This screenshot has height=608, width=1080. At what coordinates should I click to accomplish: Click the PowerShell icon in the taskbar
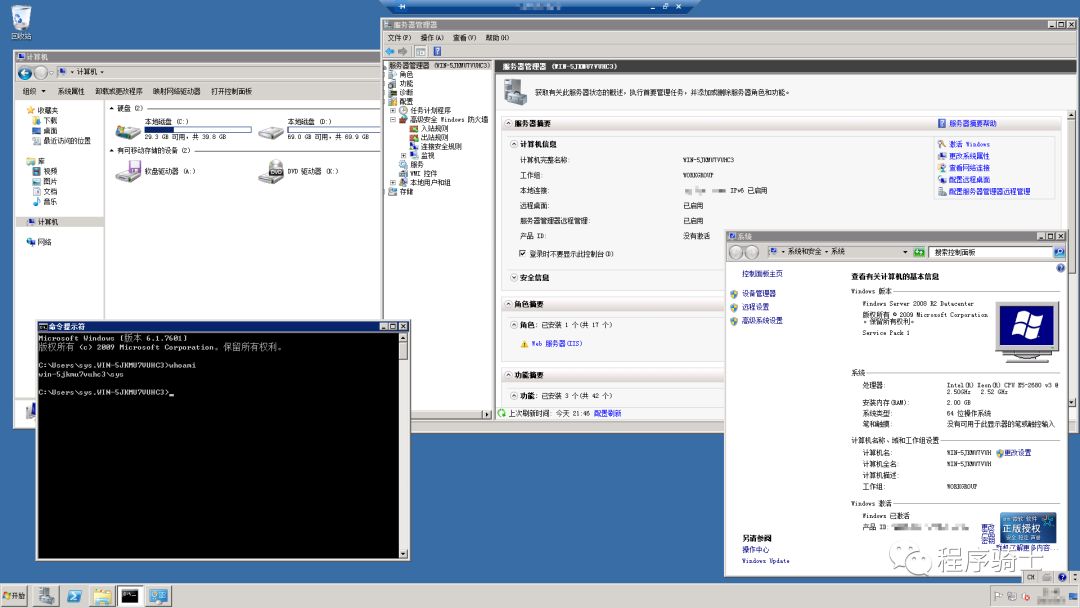click(73, 596)
